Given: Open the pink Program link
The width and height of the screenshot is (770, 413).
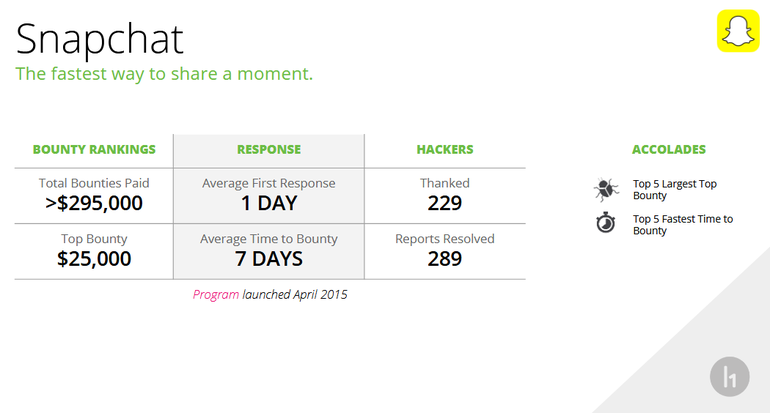Looking at the screenshot, I should click(216, 295).
